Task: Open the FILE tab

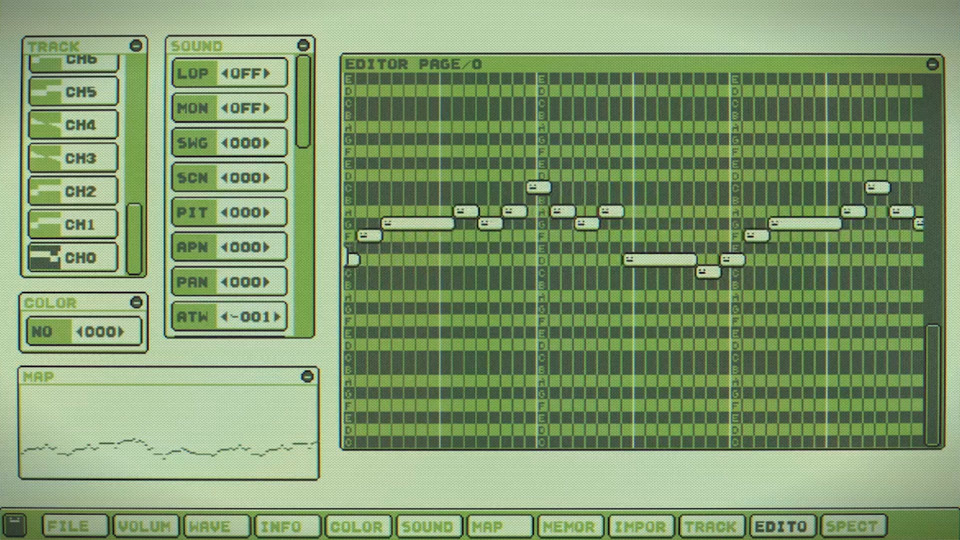Action: click(x=75, y=526)
